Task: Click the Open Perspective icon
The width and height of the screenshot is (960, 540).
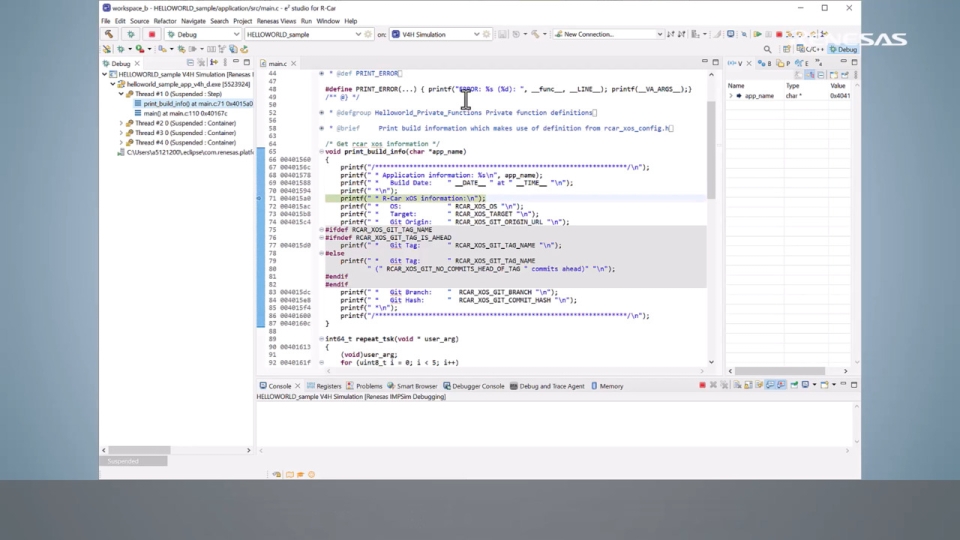Action: click(787, 49)
